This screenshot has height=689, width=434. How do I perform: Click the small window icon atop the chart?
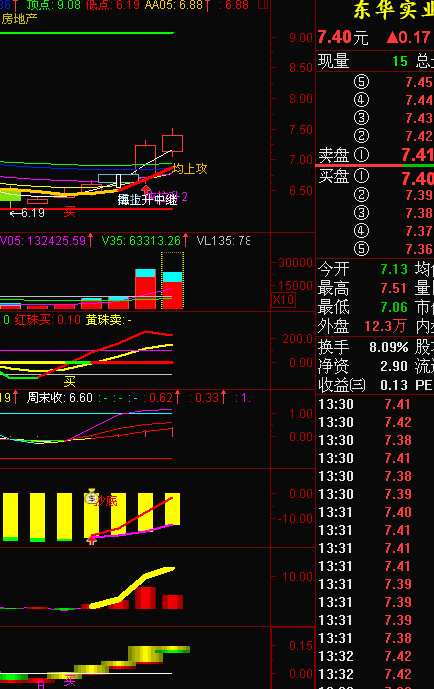(263, 5)
